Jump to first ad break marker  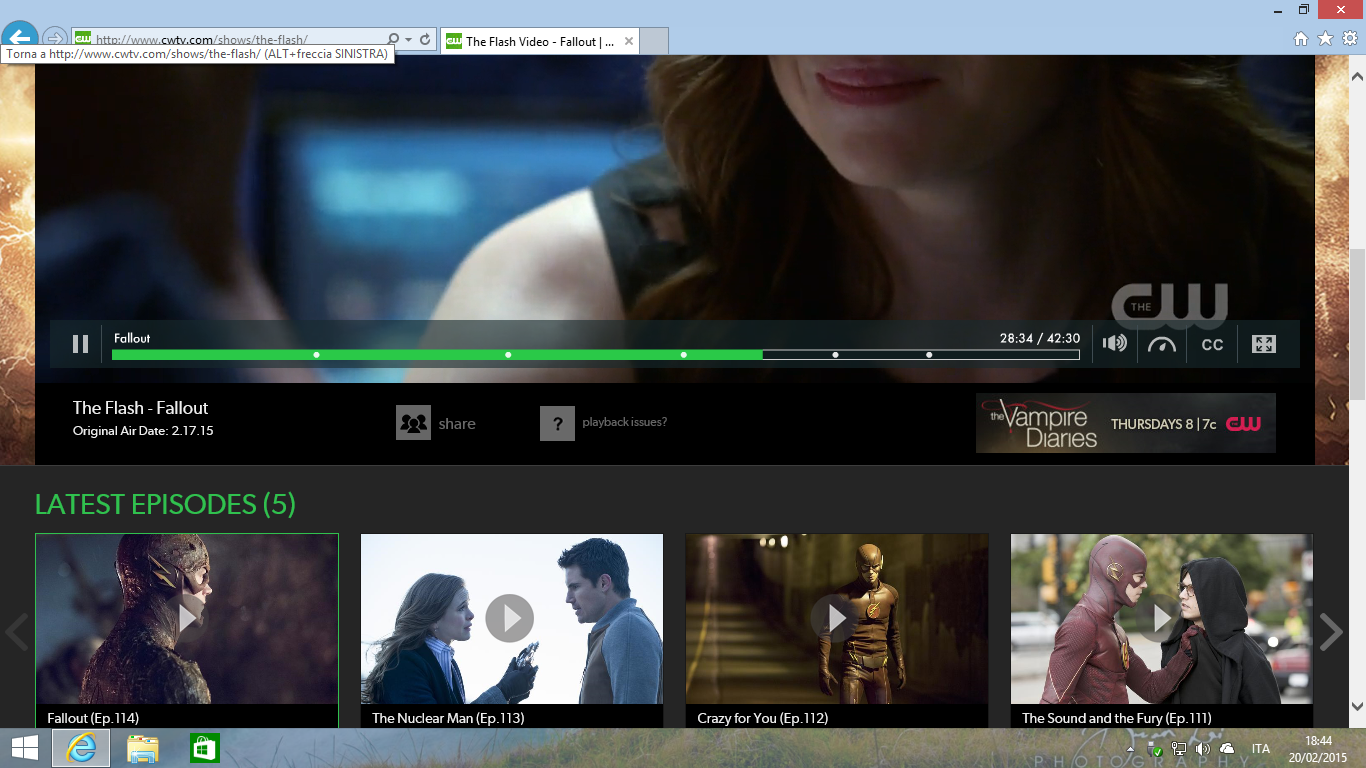(316, 355)
